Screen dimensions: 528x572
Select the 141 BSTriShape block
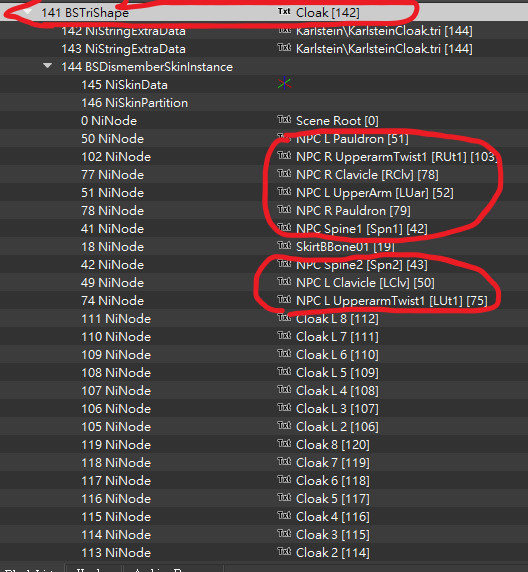tap(85, 13)
